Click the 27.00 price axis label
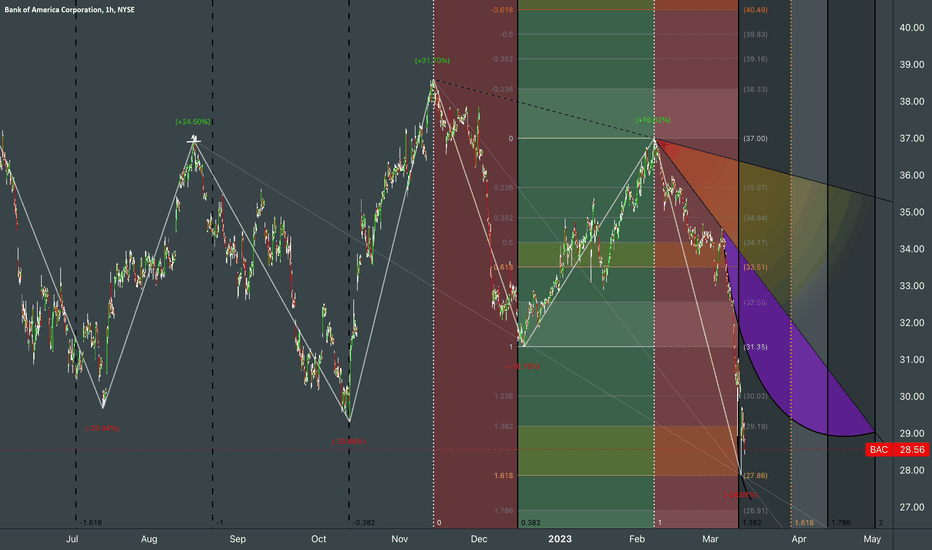Viewport: 932px width, 550px height. click(911, 507)
